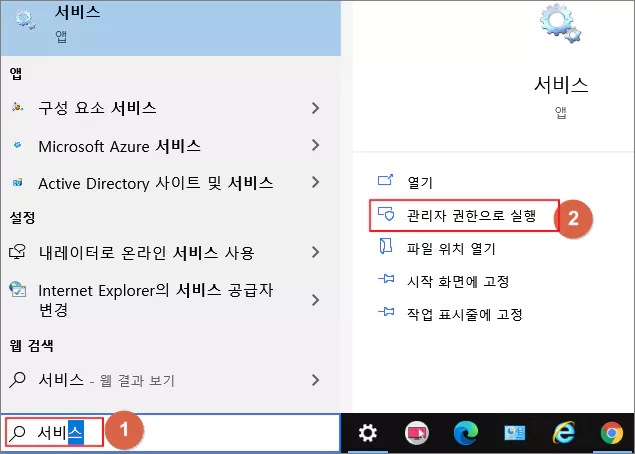Expand Internet Explorer 서비스 공급자 변경 chevron
The image size is (635, 454).
click(x=315, y=300)
